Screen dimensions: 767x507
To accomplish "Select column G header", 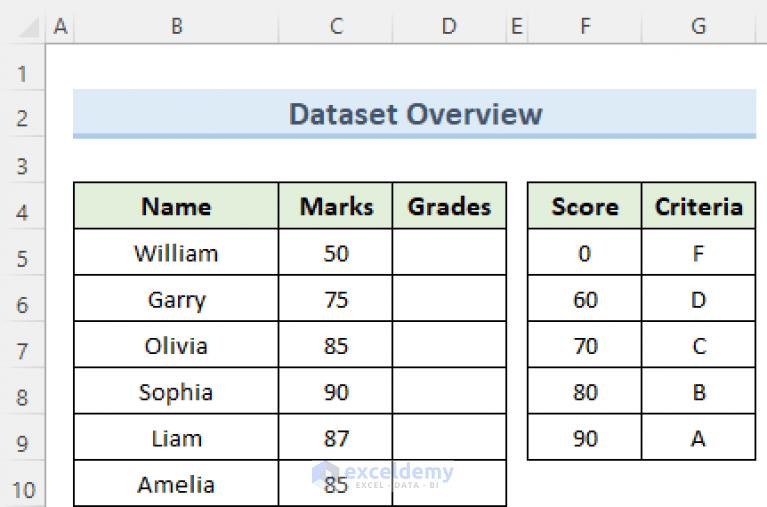I will (x=699, y=26).
